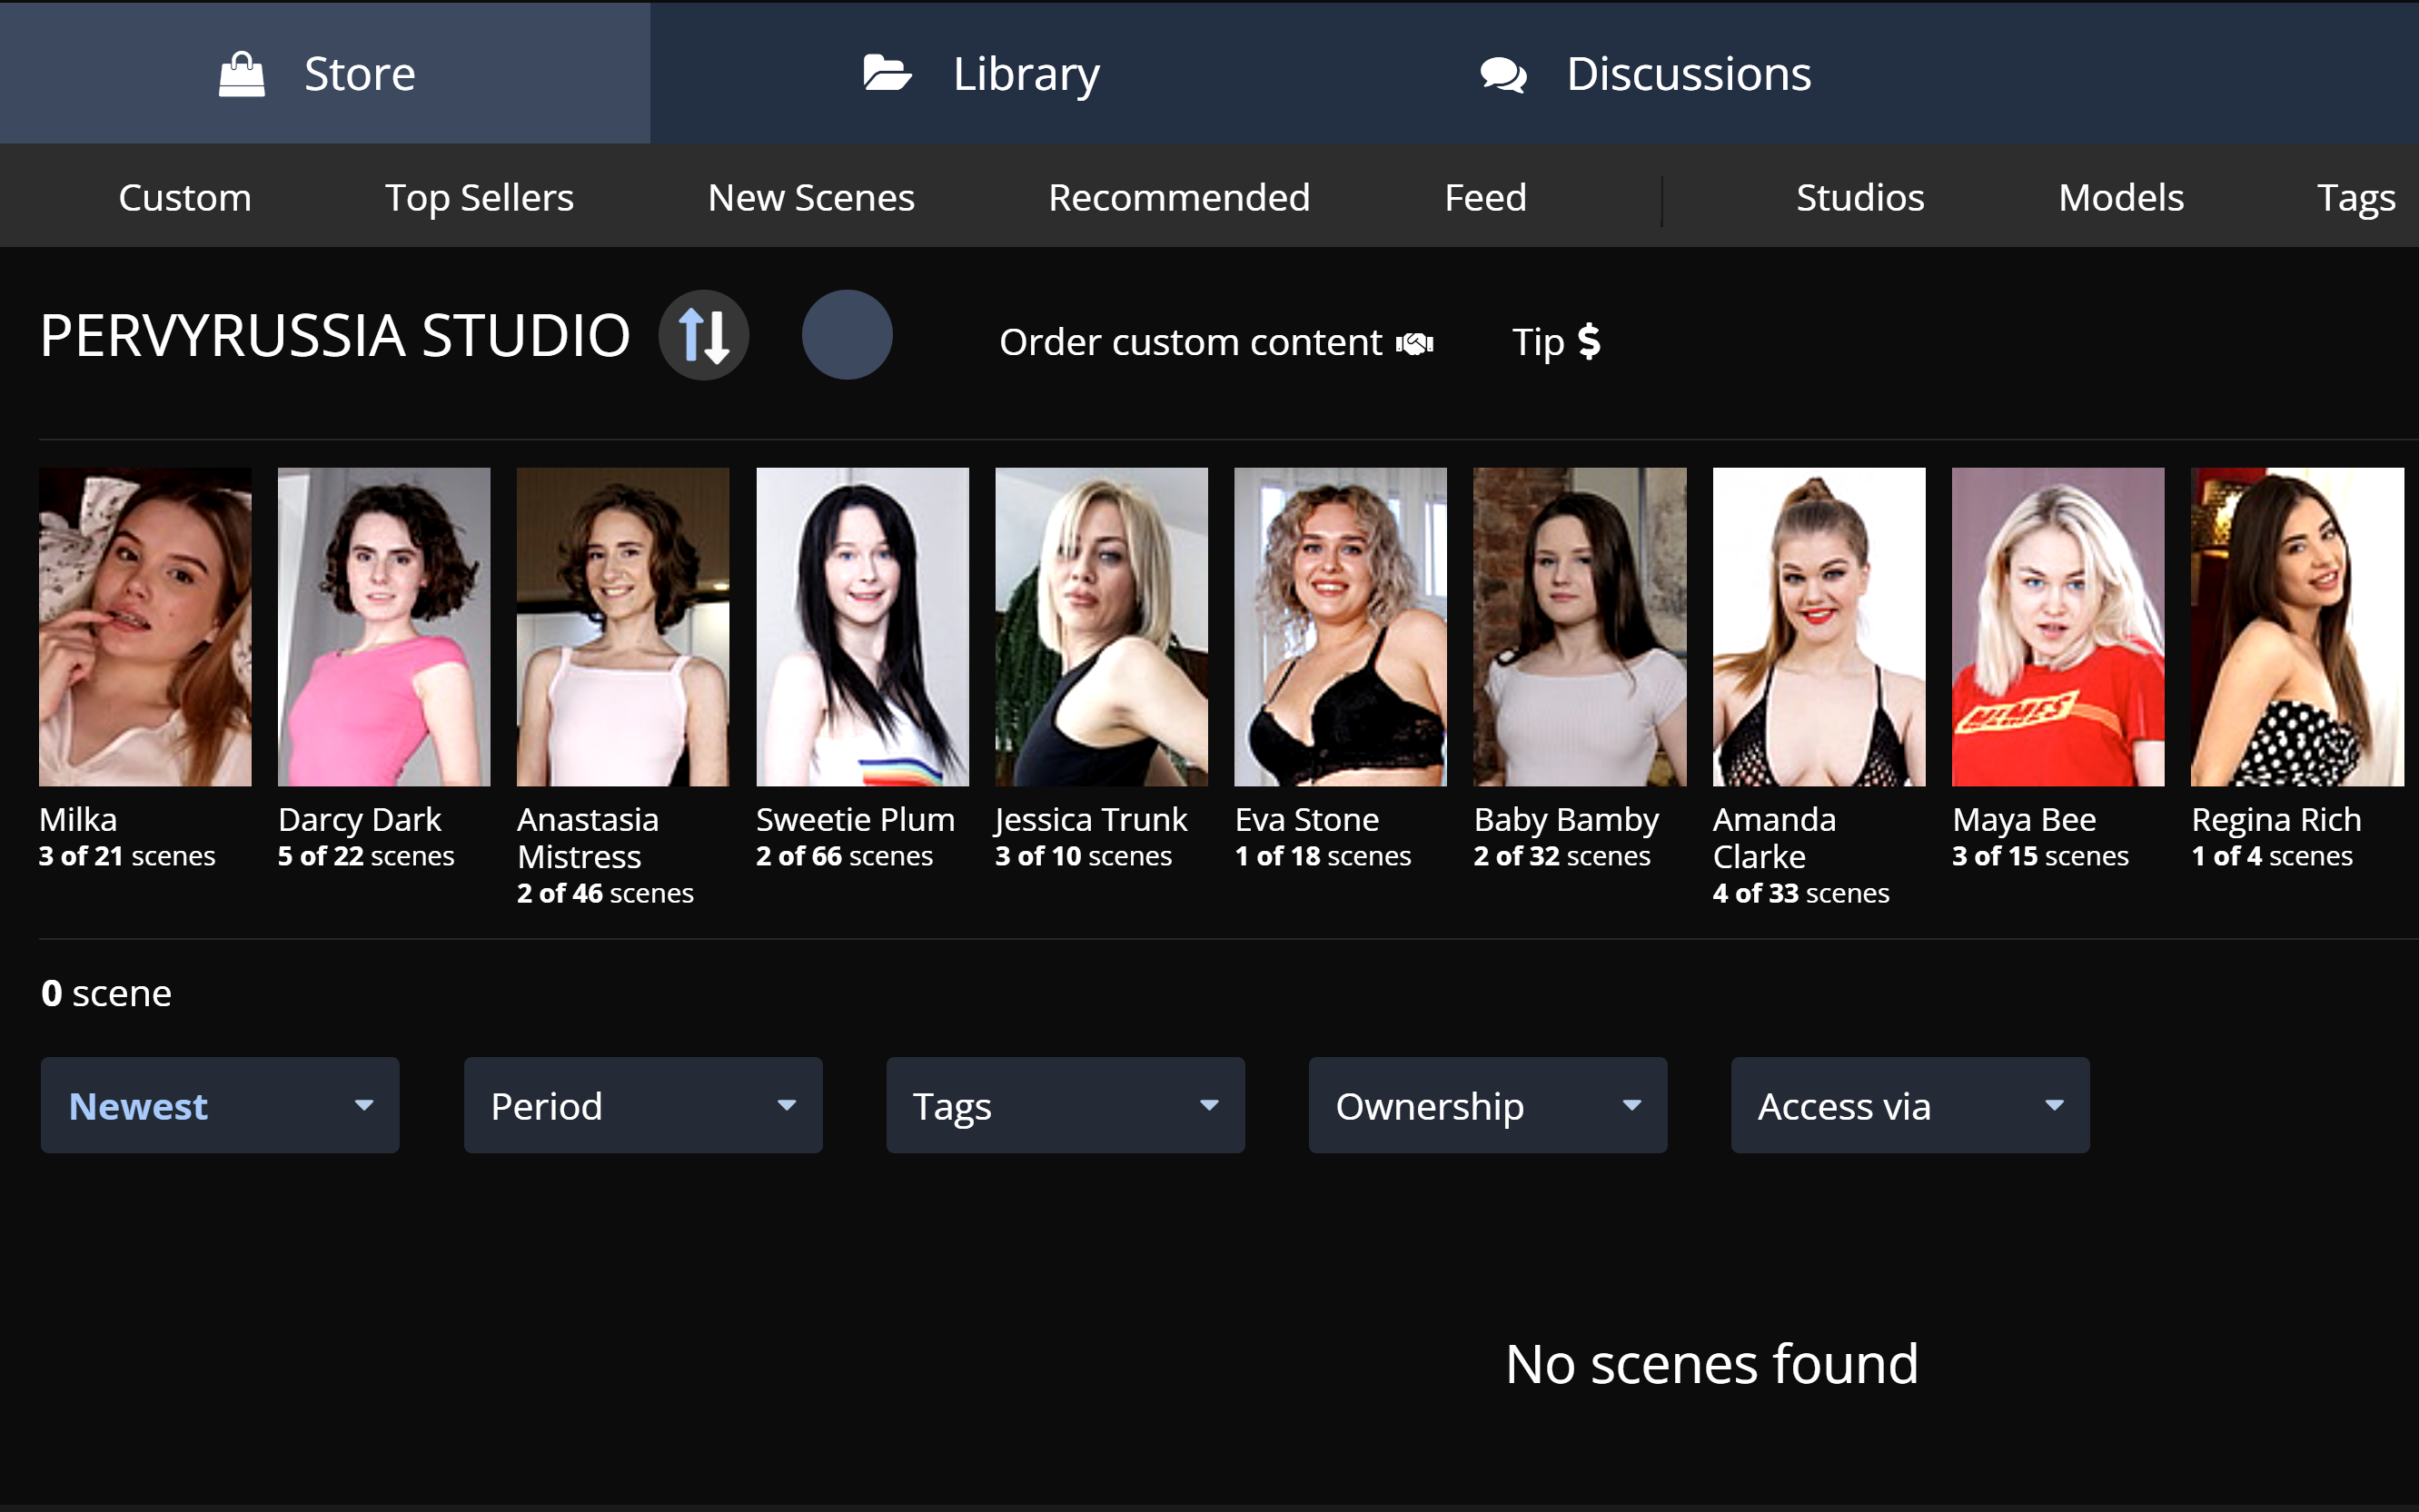The height and width of the screenshot is (1512, 2419).
Task: Expand the Ownership dropdown
Action: pyautogui.click(x=1487, y=1105)
